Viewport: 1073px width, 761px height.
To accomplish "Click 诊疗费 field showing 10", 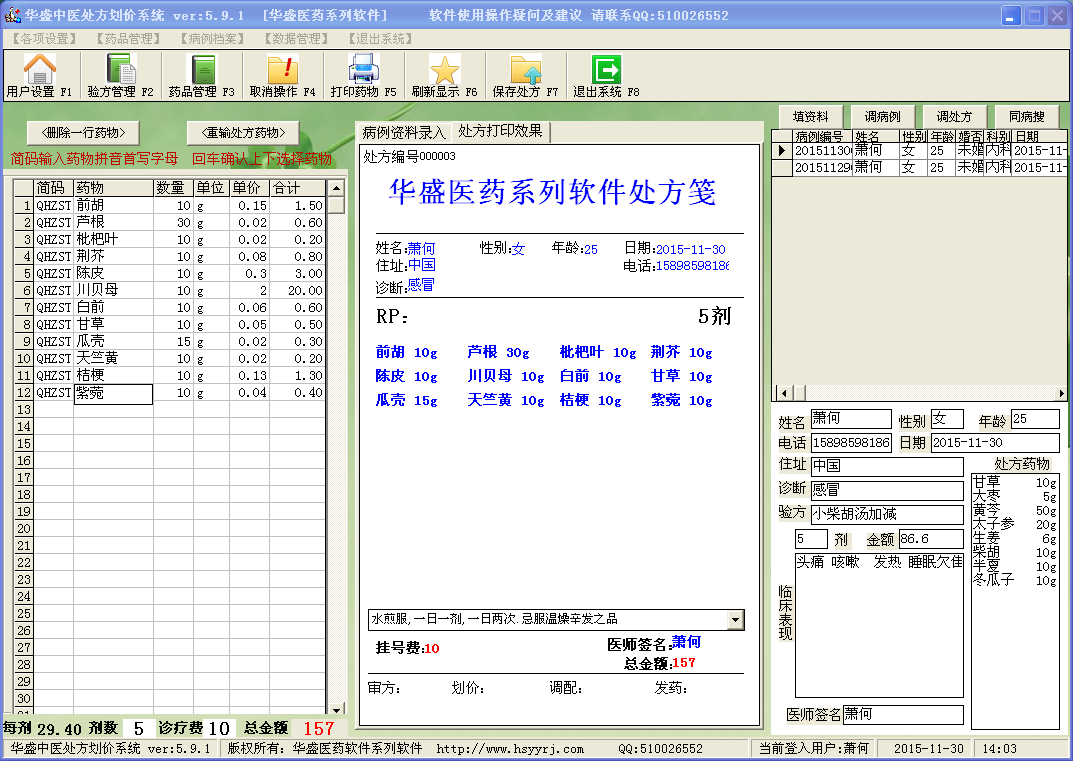I will (219, 729).
